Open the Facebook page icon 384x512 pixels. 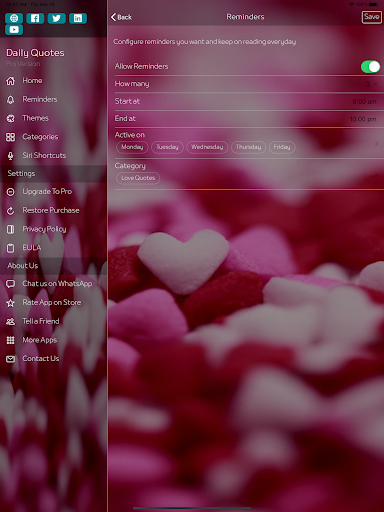point(35,18)
